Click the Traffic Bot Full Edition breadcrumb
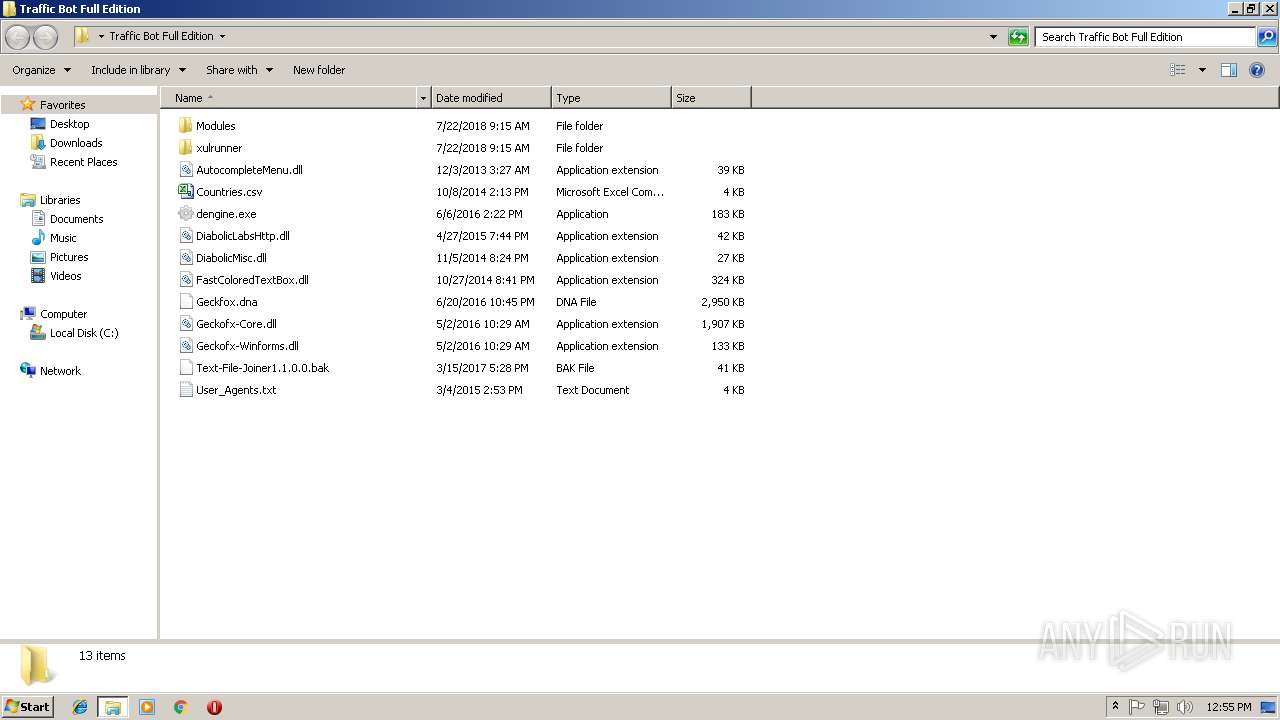The width and height of the screenshot is (1280, 720). tap(161, 36)
